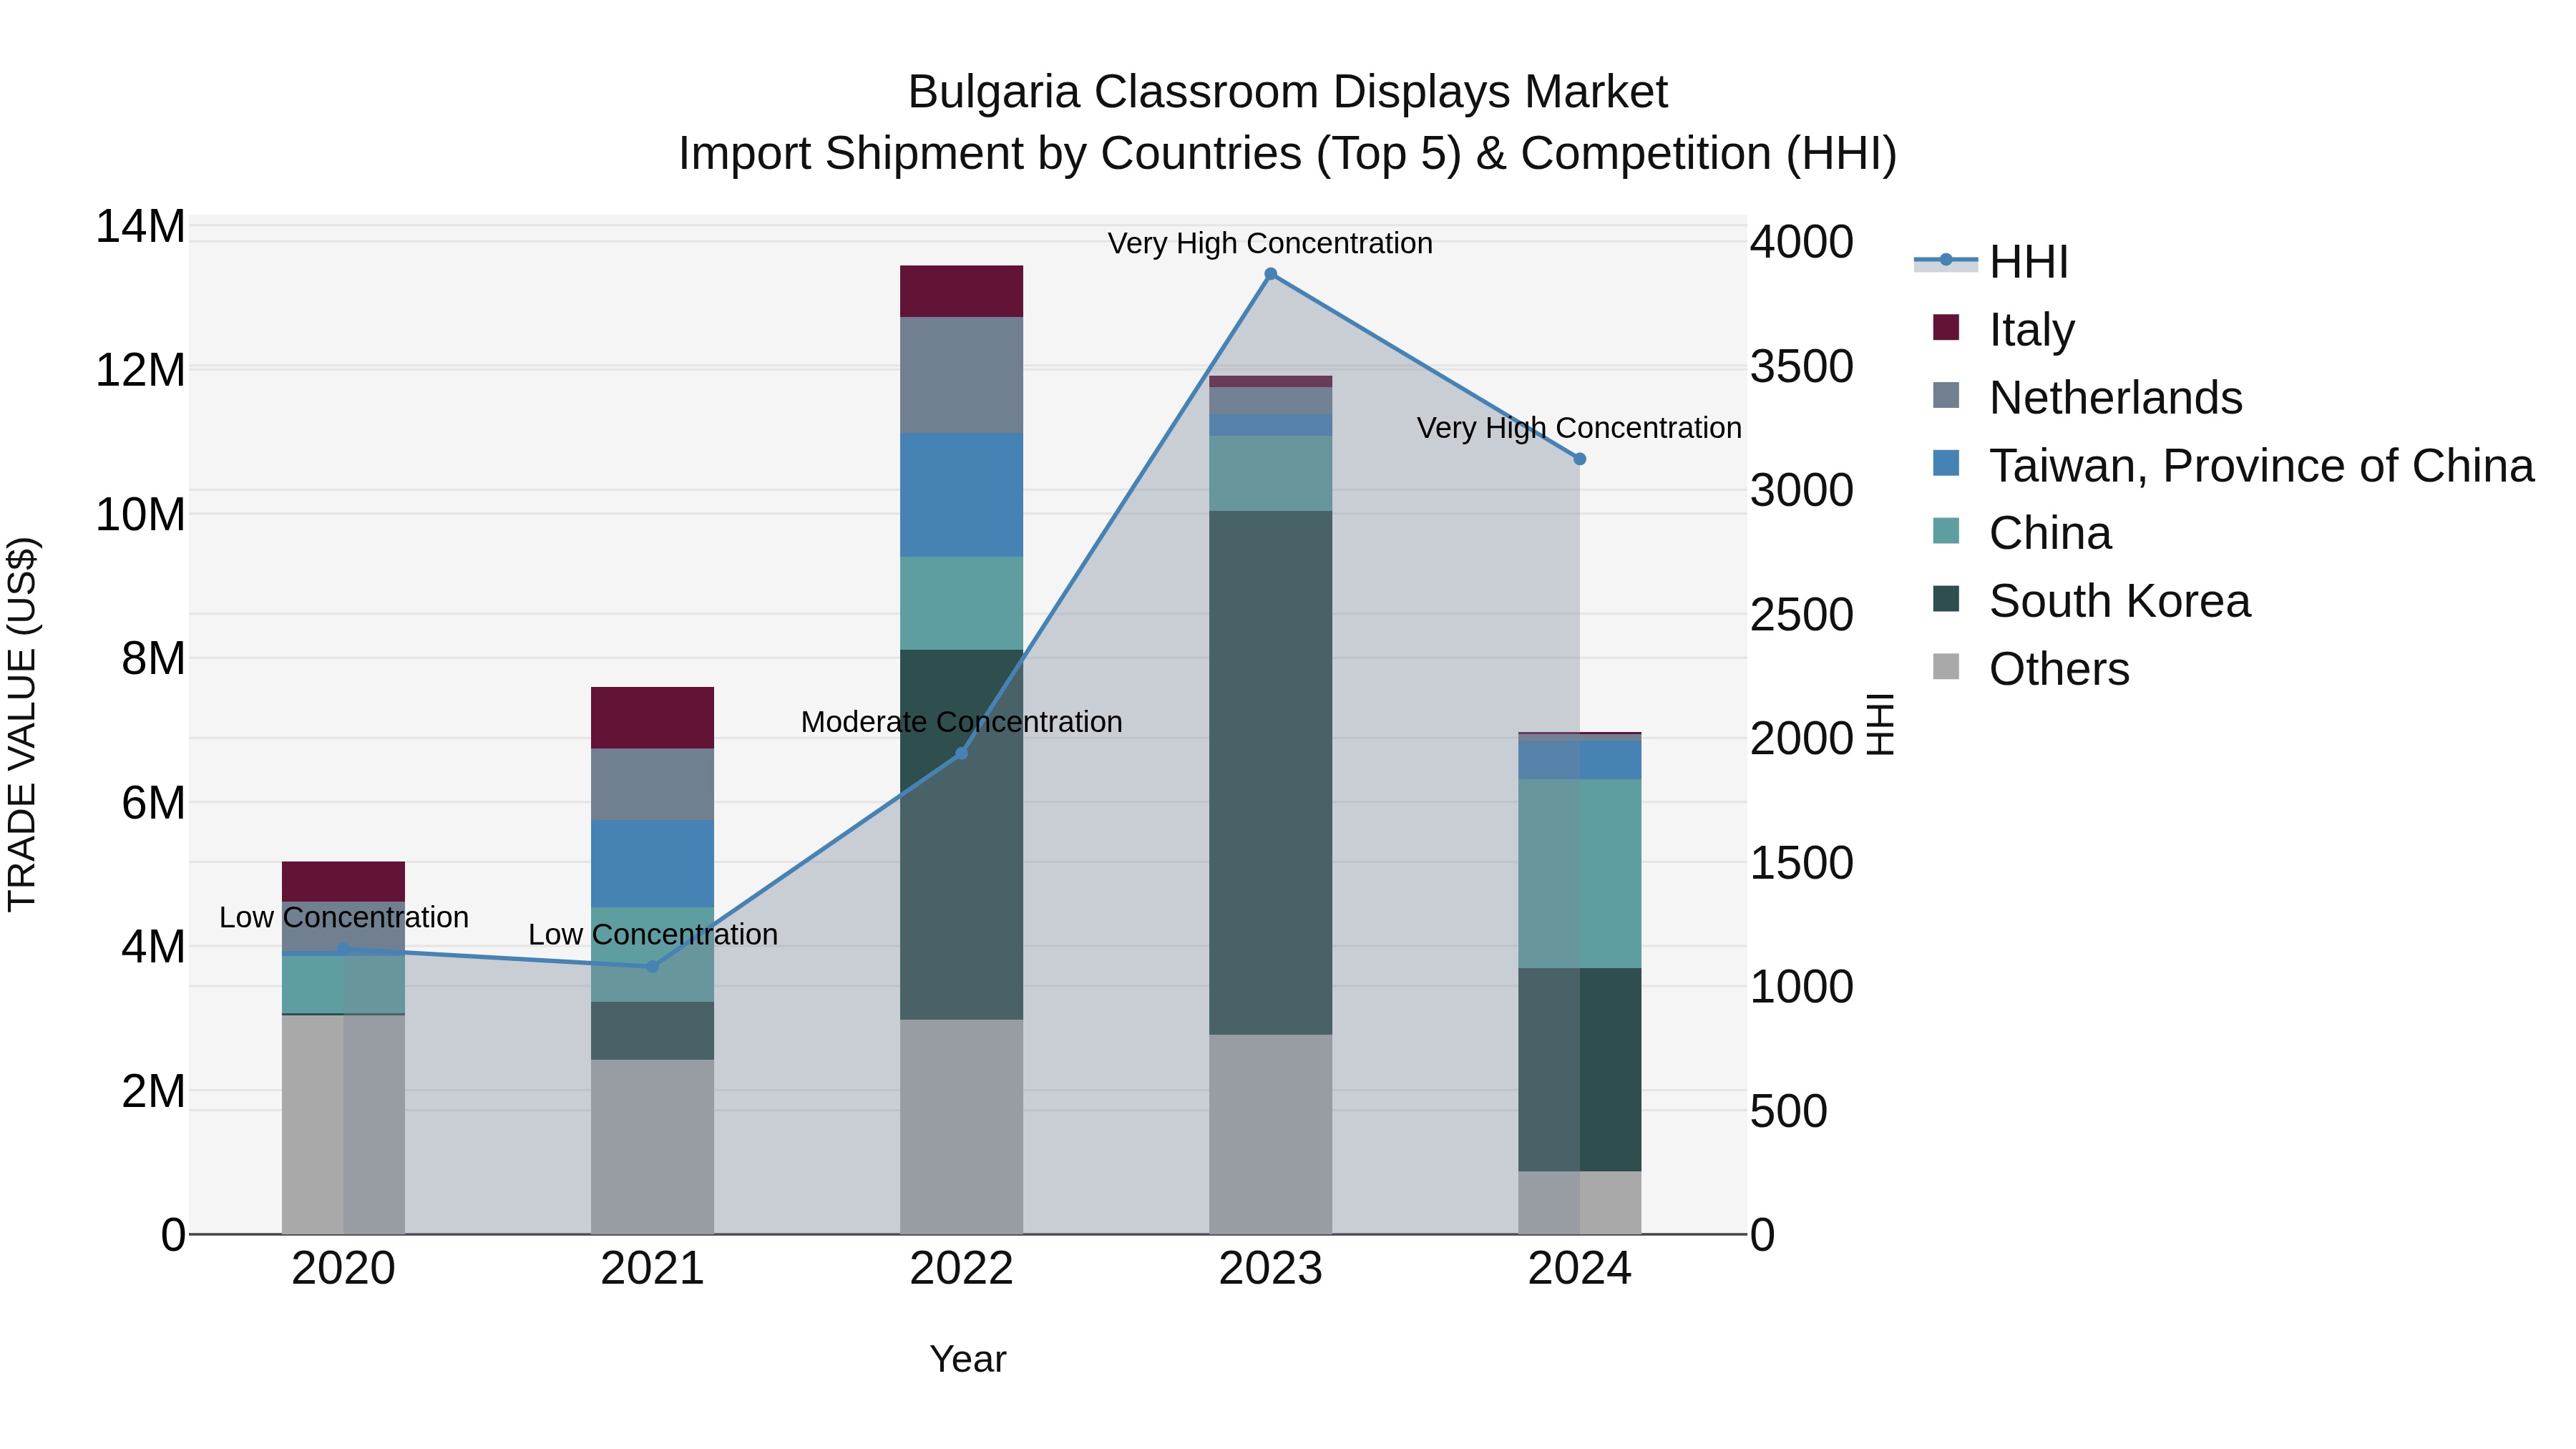Click the 500 tick on HHI axis
The width and height of the screenshot is (2576, 1449).
[x=1789, y=1111]
